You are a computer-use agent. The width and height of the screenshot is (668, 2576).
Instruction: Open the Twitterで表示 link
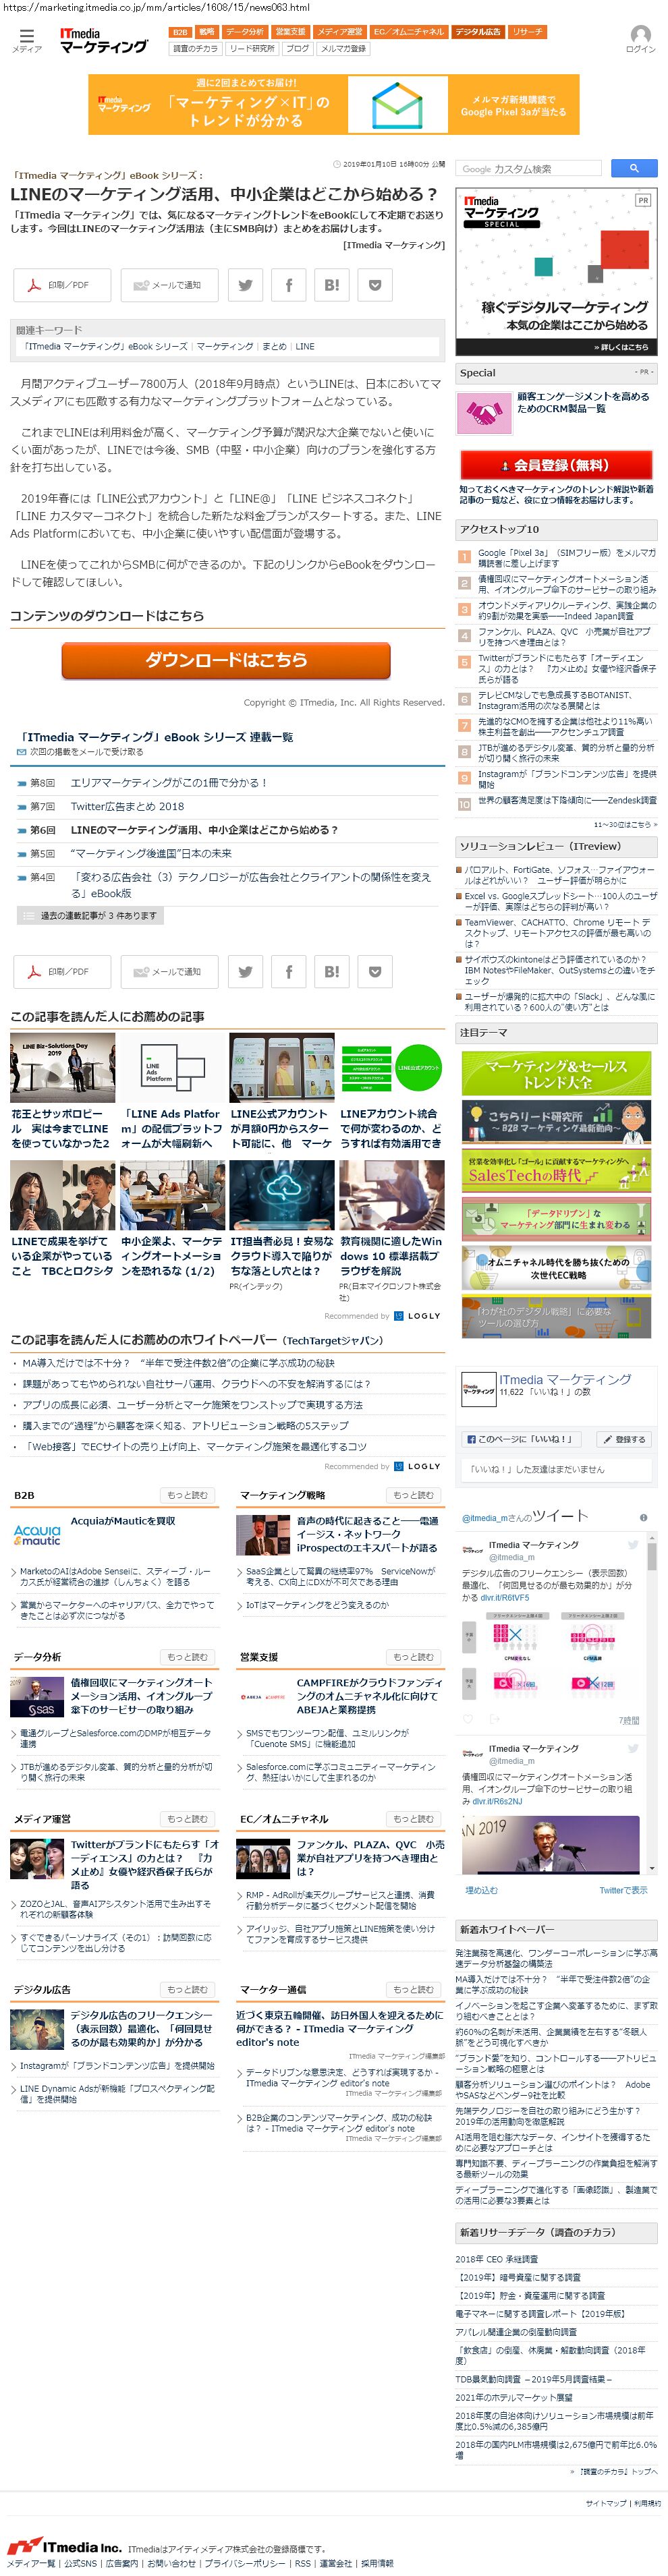coord(623,1890)
